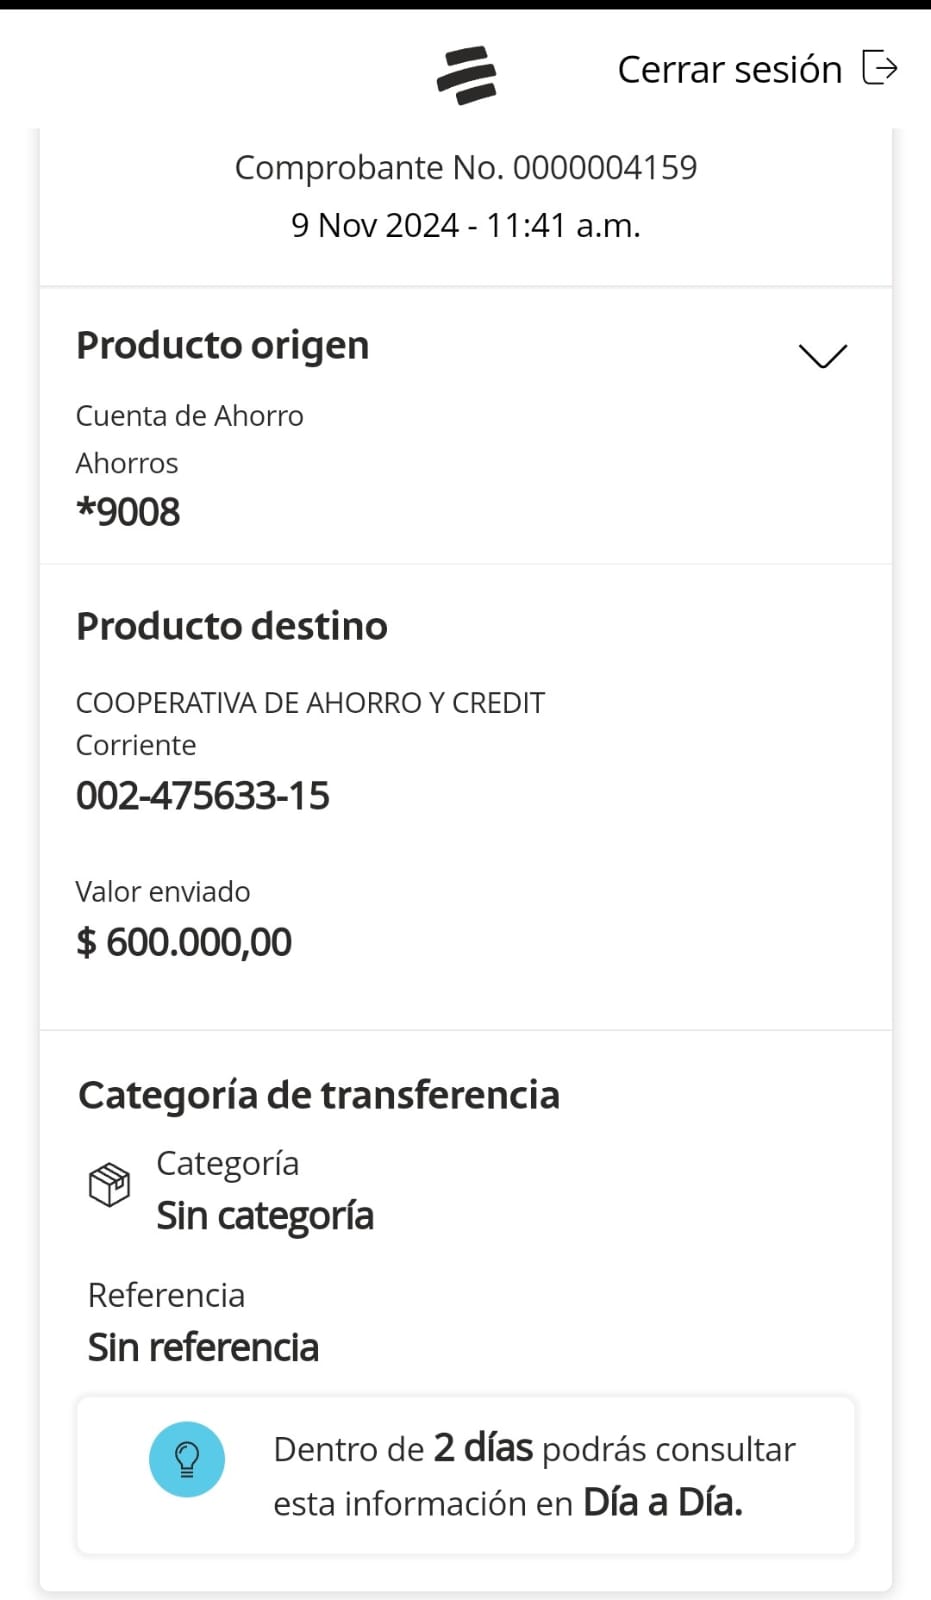Viewport: 931px width, 1600px height.
Task: Open the Día a Día bold text
Action: point(662,1502)
